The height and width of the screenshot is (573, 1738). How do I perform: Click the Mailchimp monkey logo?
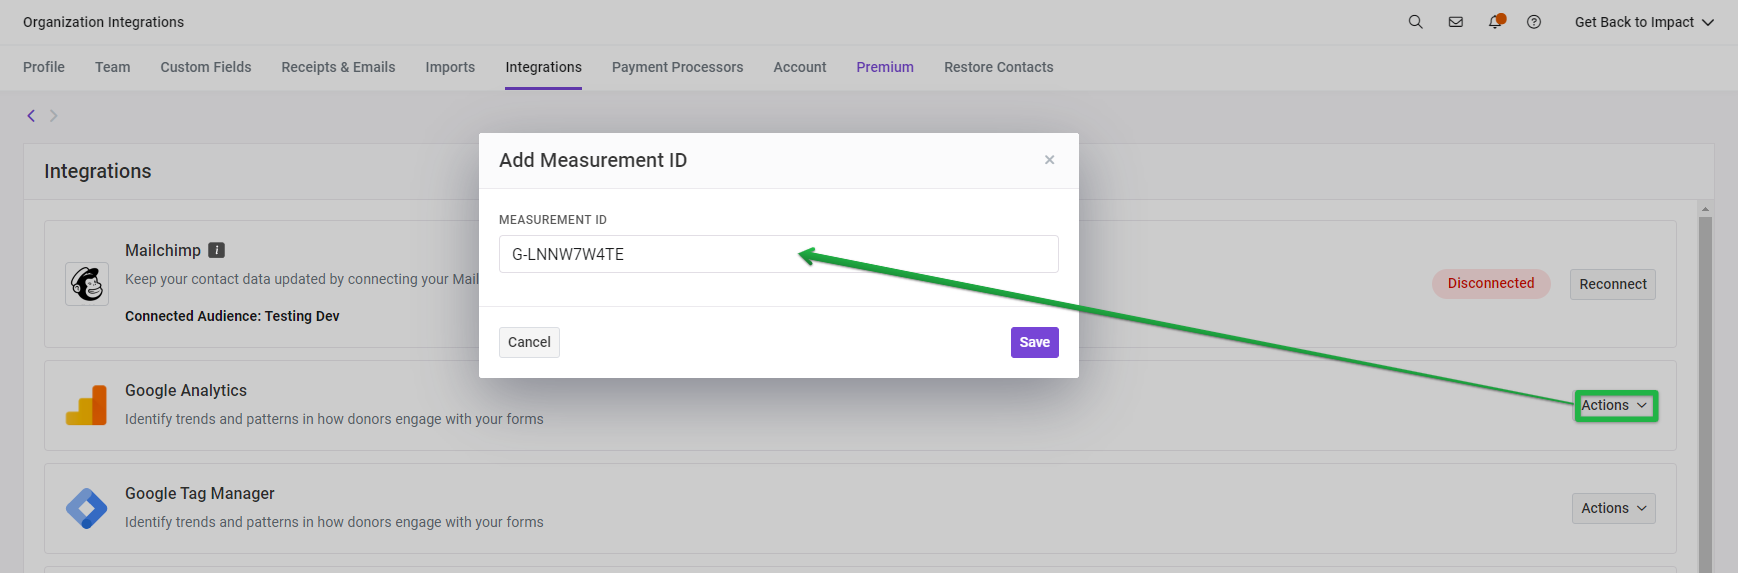click(x=87, y=284)
